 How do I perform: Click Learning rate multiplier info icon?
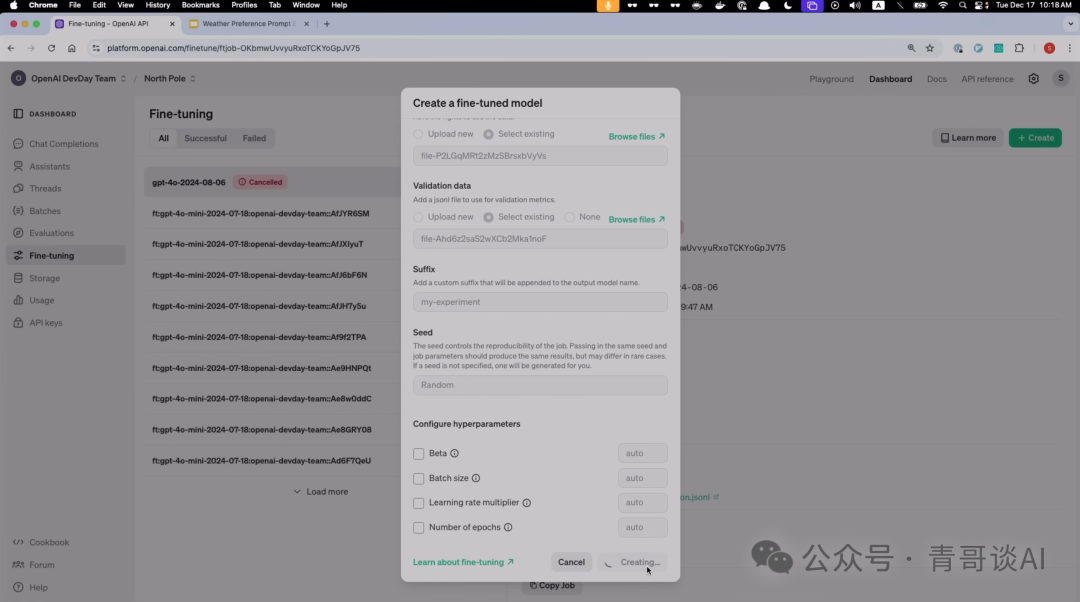coord(527,503)
